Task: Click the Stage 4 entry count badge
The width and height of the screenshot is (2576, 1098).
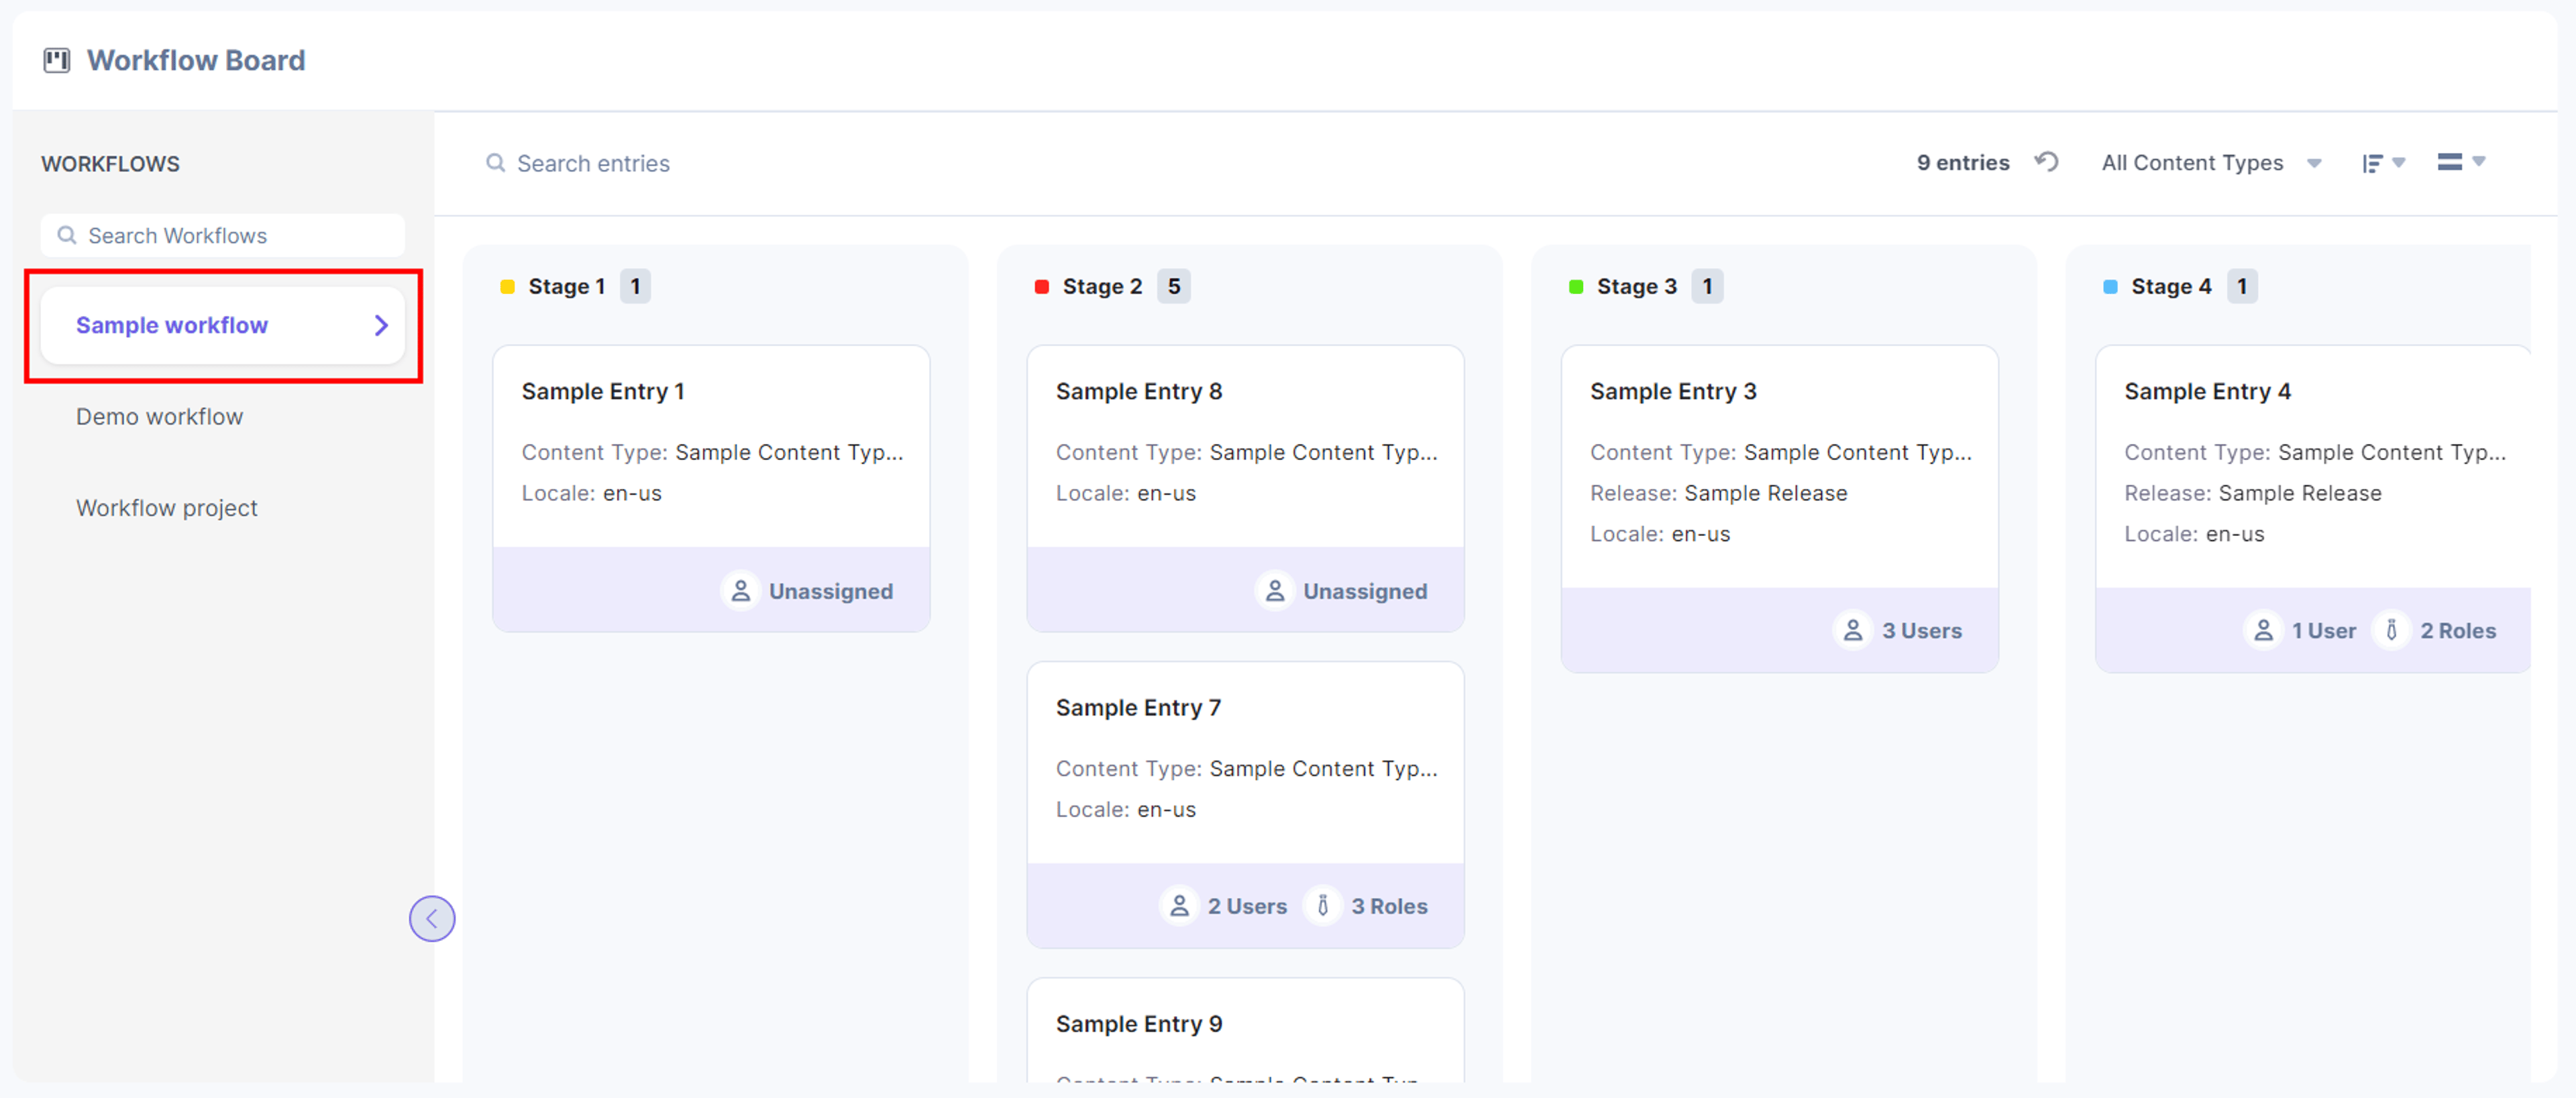Action: coord(2242,287)
